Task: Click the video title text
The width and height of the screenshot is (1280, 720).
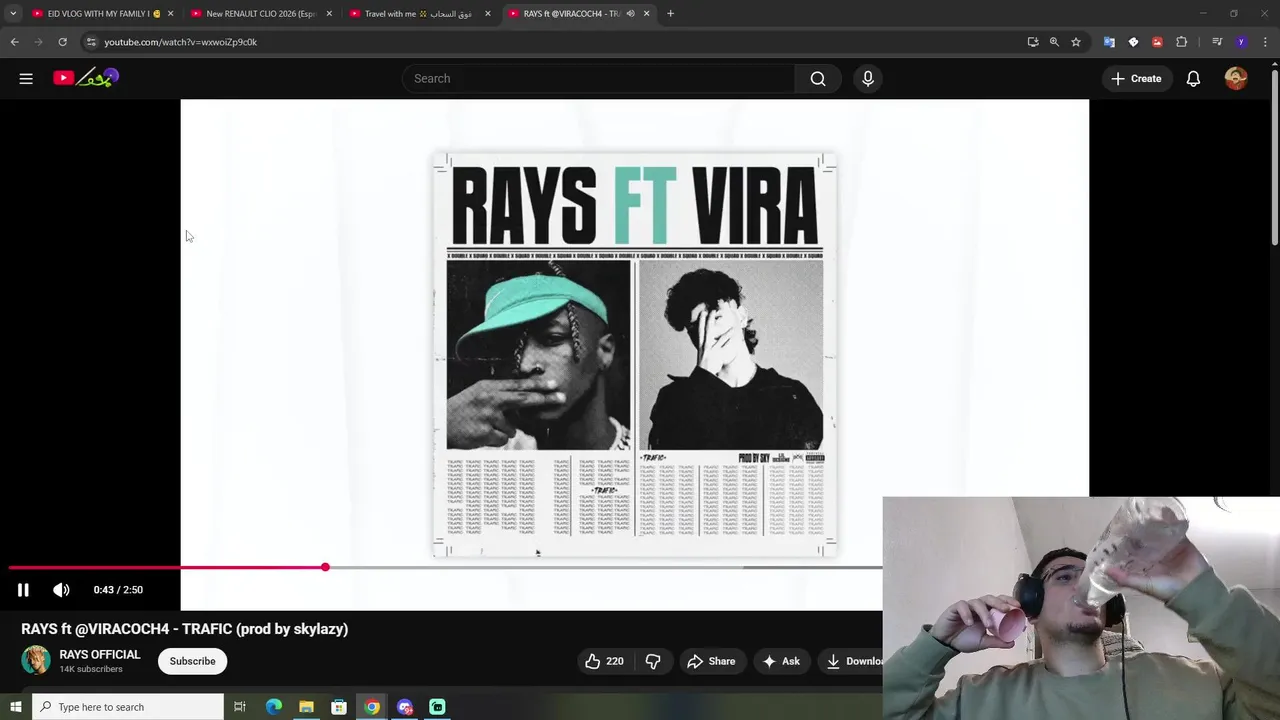Action: tap(185, 629)
